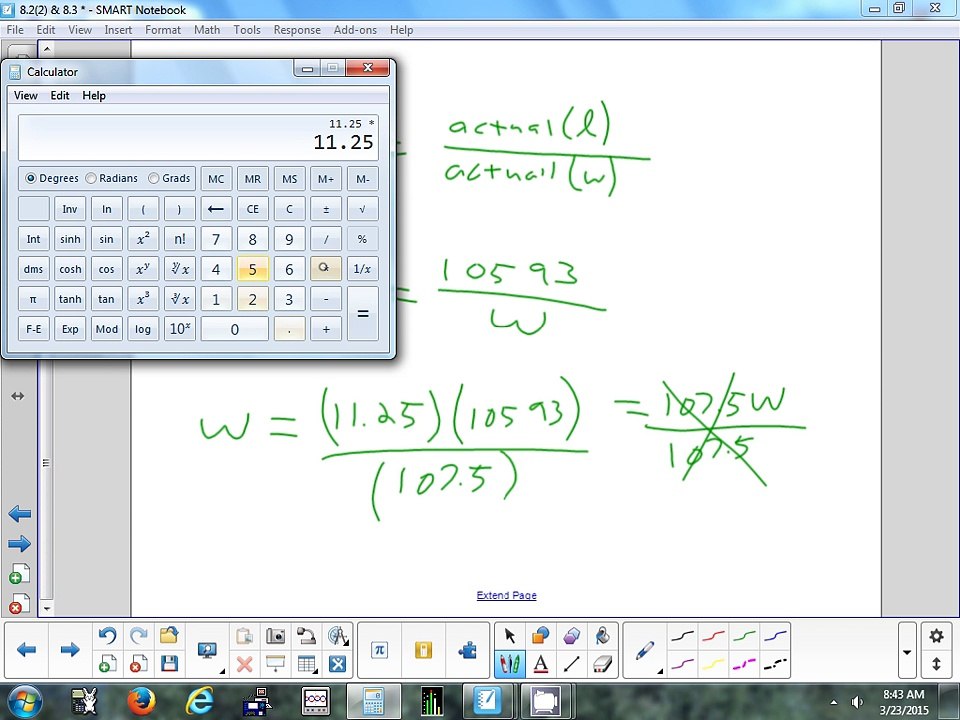Click the Calculator display field showing 11.25

(x=198, y=138)
